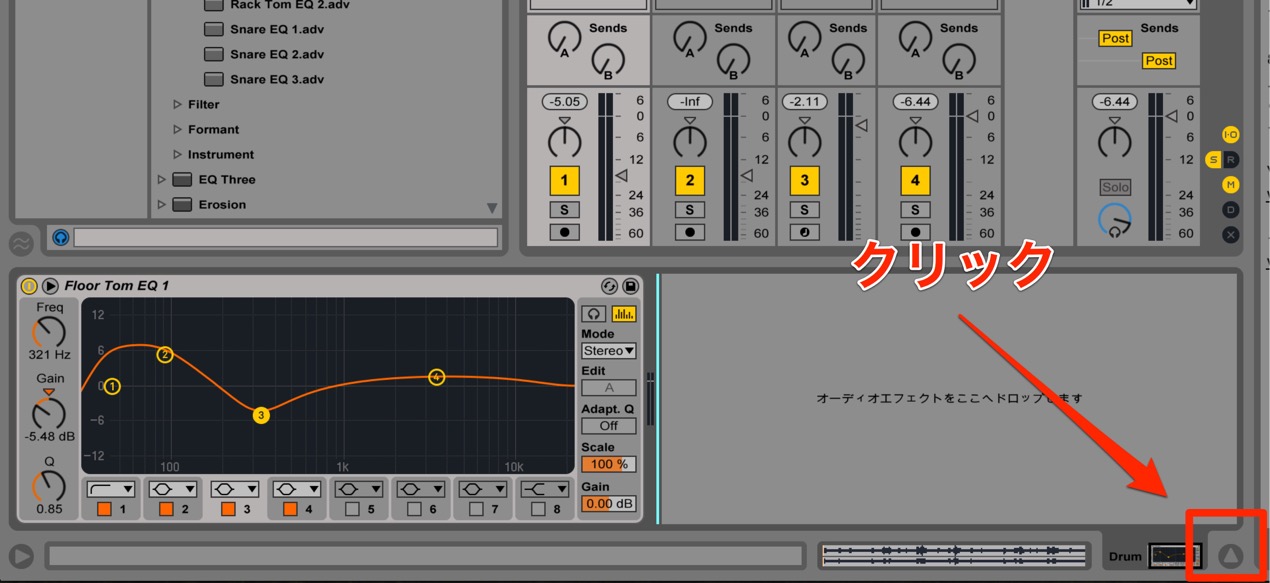Toggle the Detail View triangle at bottom right
This screenshot has height=583, width=1270.
pos(1231,556)
